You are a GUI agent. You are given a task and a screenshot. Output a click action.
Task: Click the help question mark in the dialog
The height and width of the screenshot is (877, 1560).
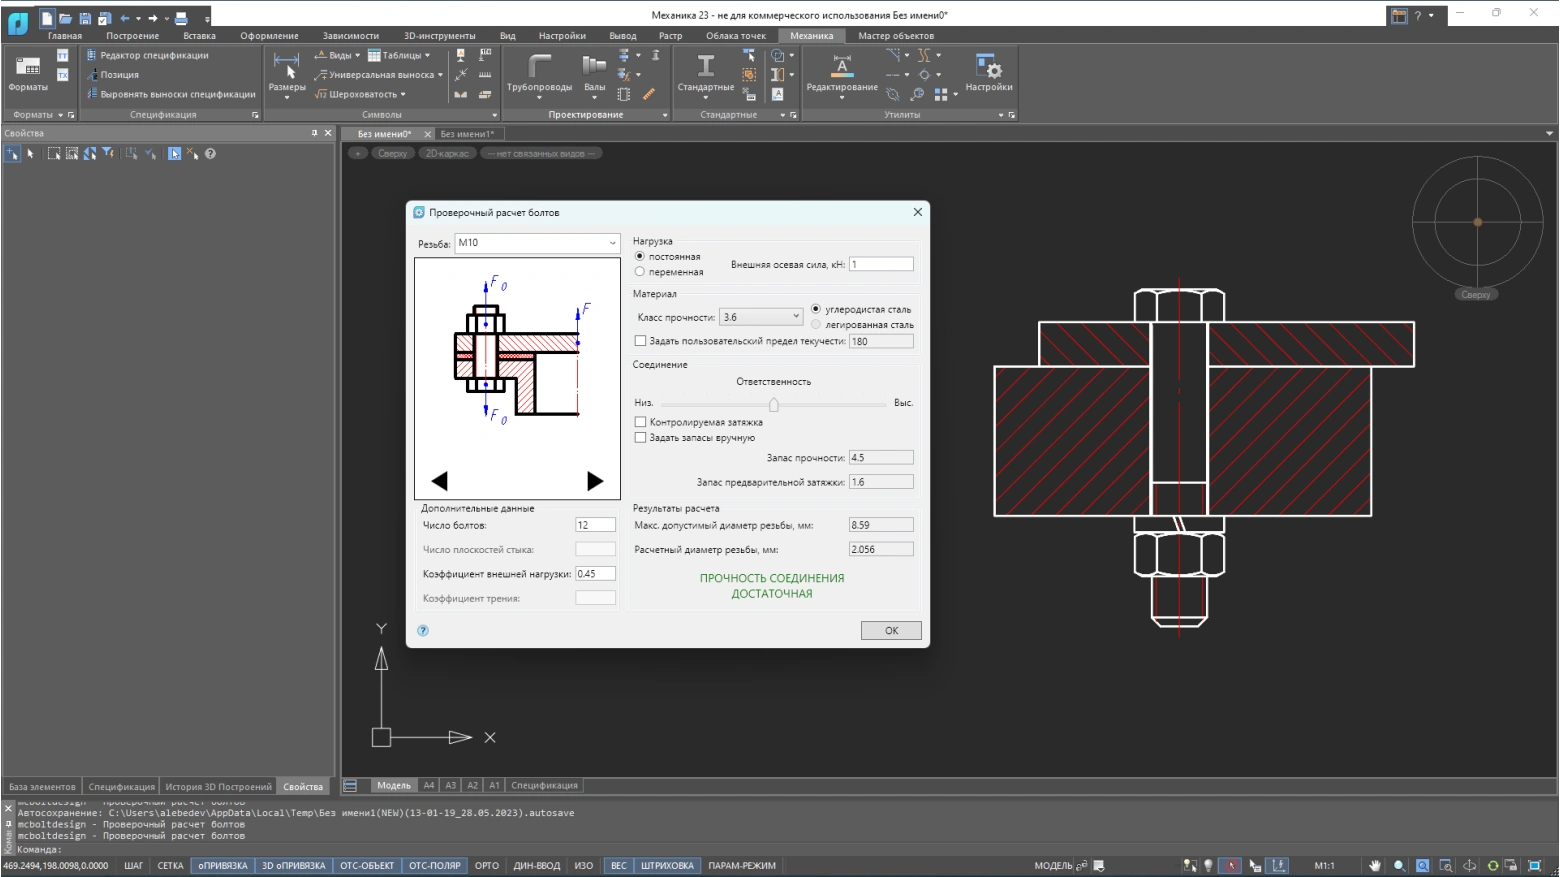click(423, 631)
